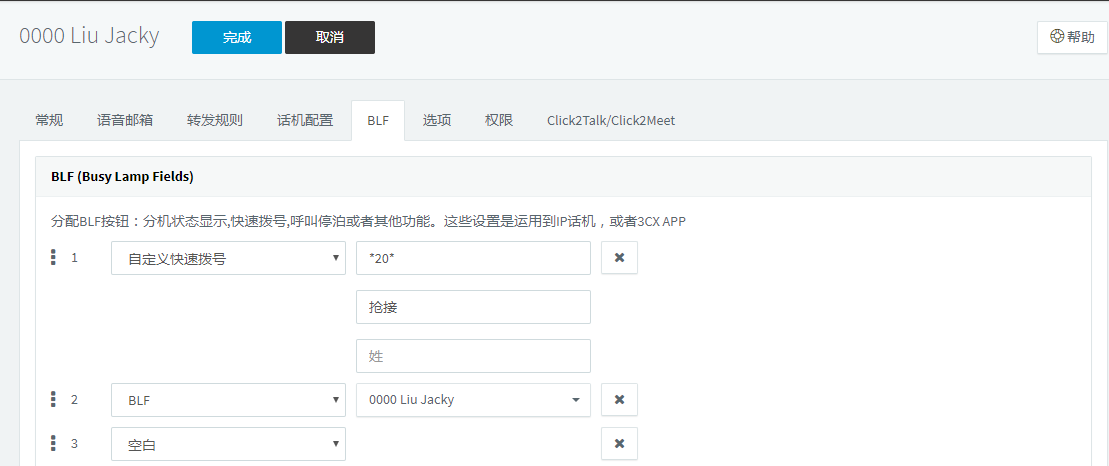Click the drag handle for BLF row 3
The height and width of the screenshot is (466, 1109).
tap(53, 443)
